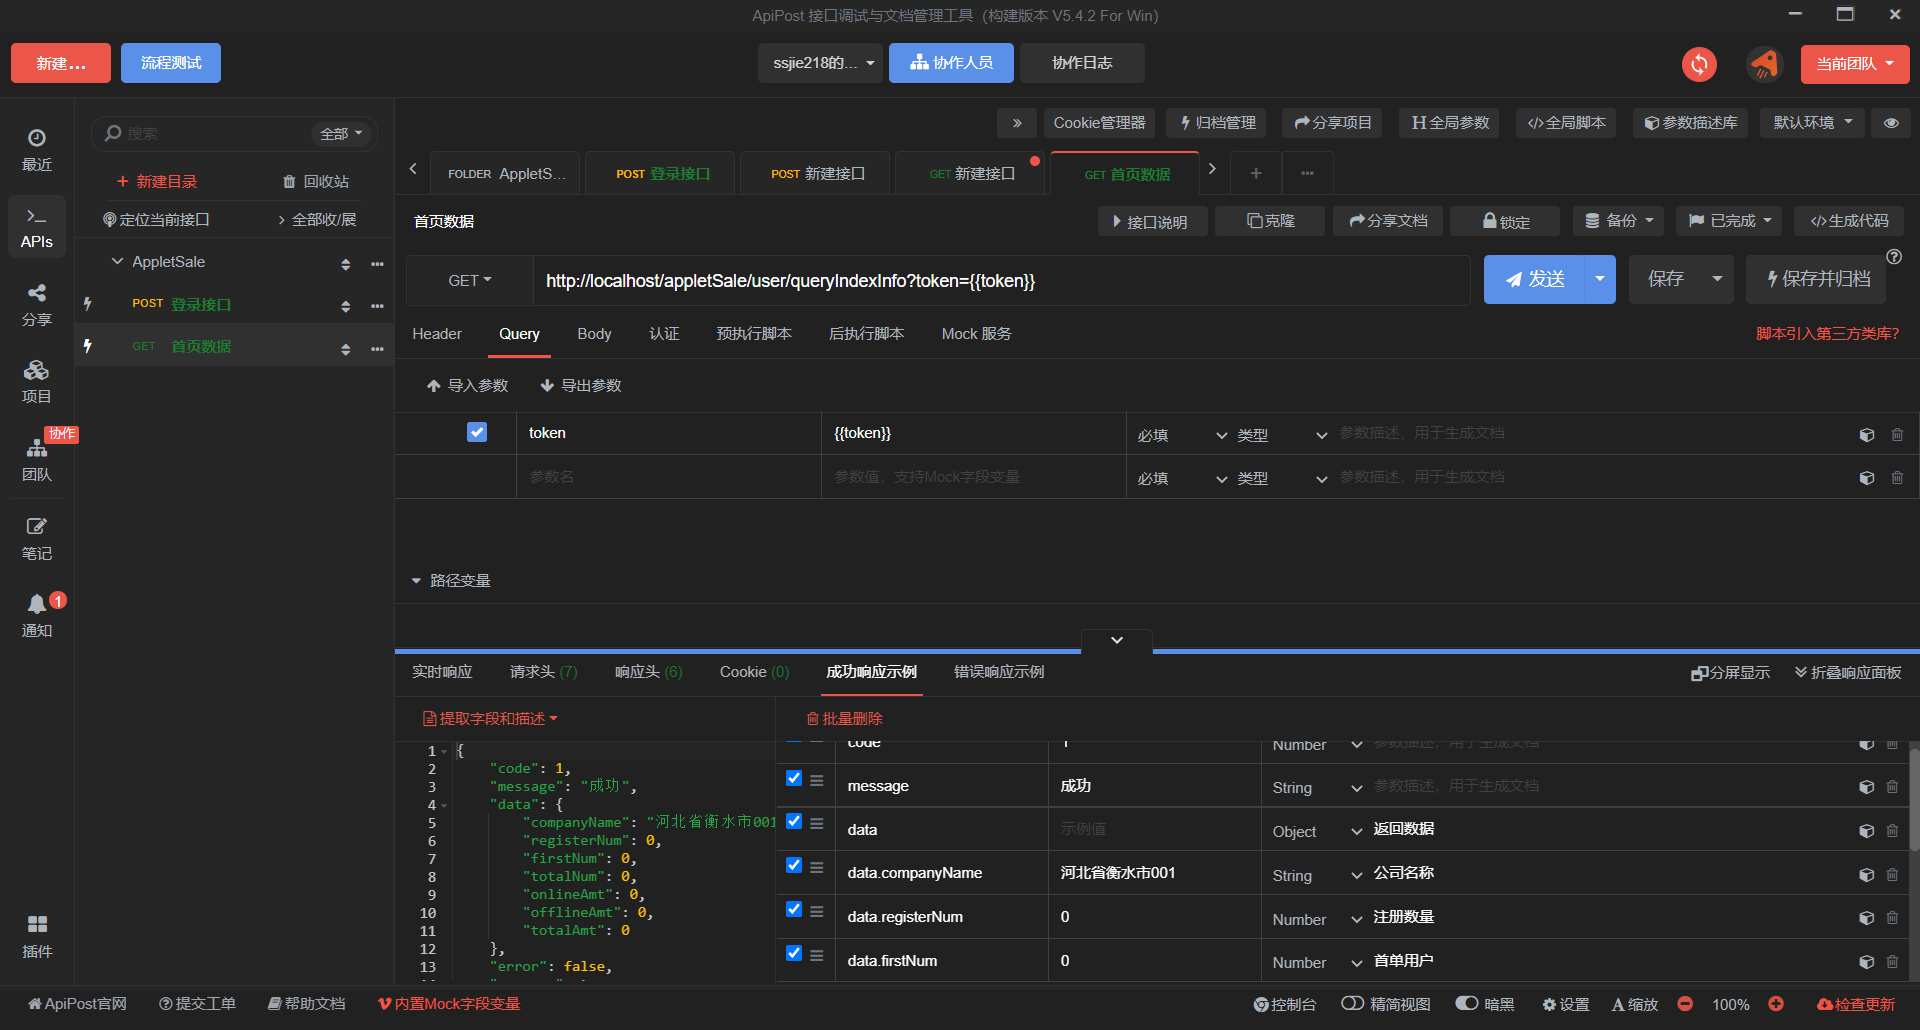Click the 保存并归档 button
Image resolution: width=1920 pixels, height=1030 pixels.
pyautogui.click(x=1816, y=279)
